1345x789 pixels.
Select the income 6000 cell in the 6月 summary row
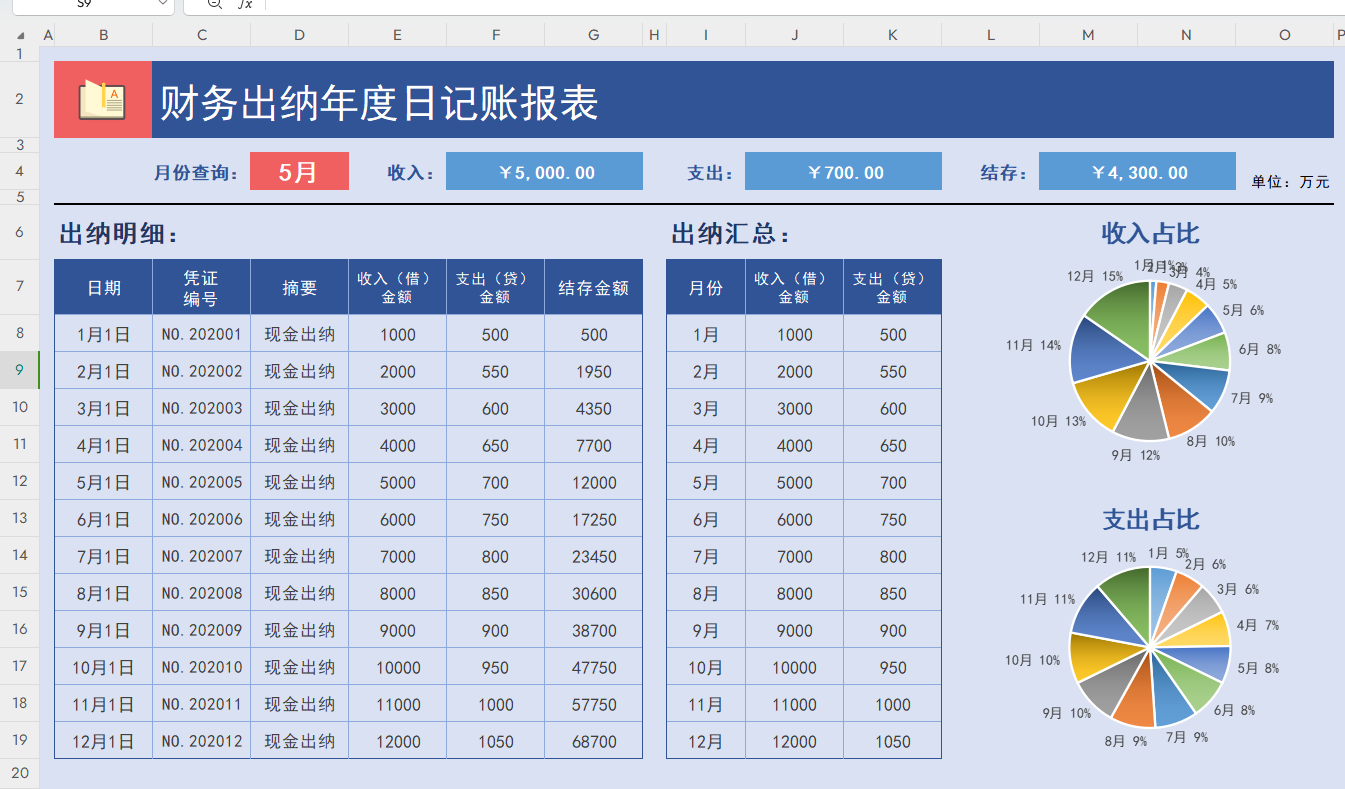(794, 519)
